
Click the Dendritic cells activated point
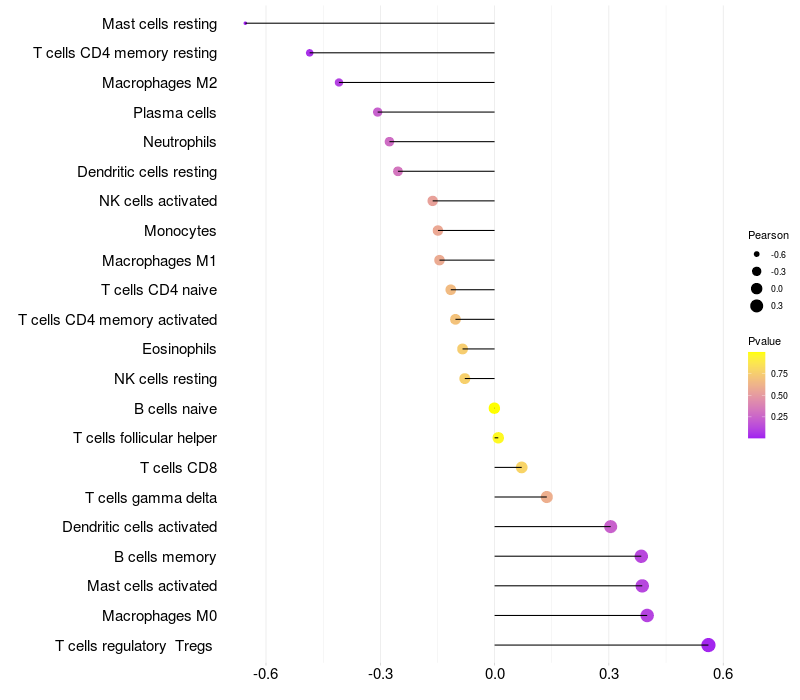[x=611, y=527]
